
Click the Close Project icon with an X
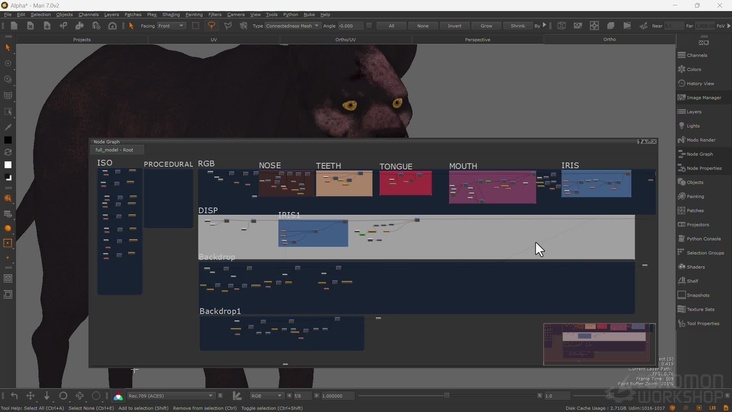[x=30, y=26]
